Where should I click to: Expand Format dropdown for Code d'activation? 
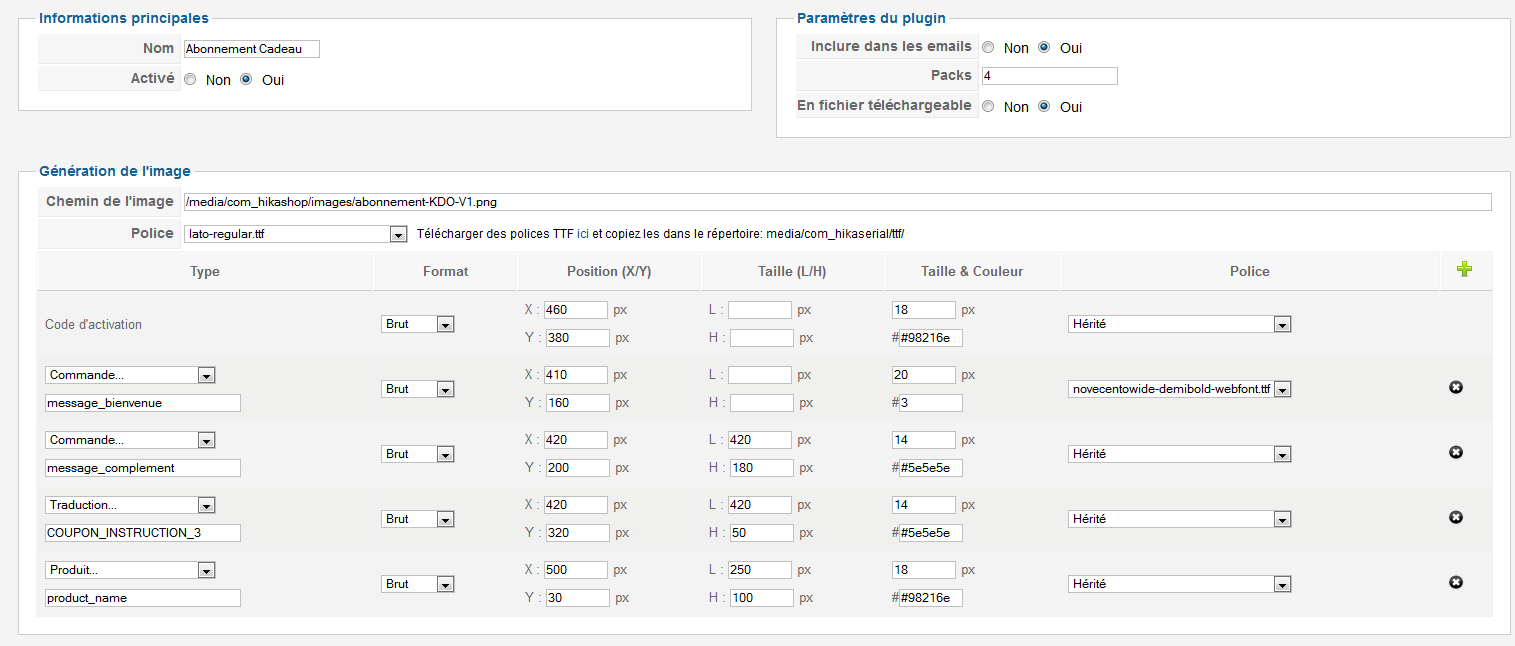(418, 324)
